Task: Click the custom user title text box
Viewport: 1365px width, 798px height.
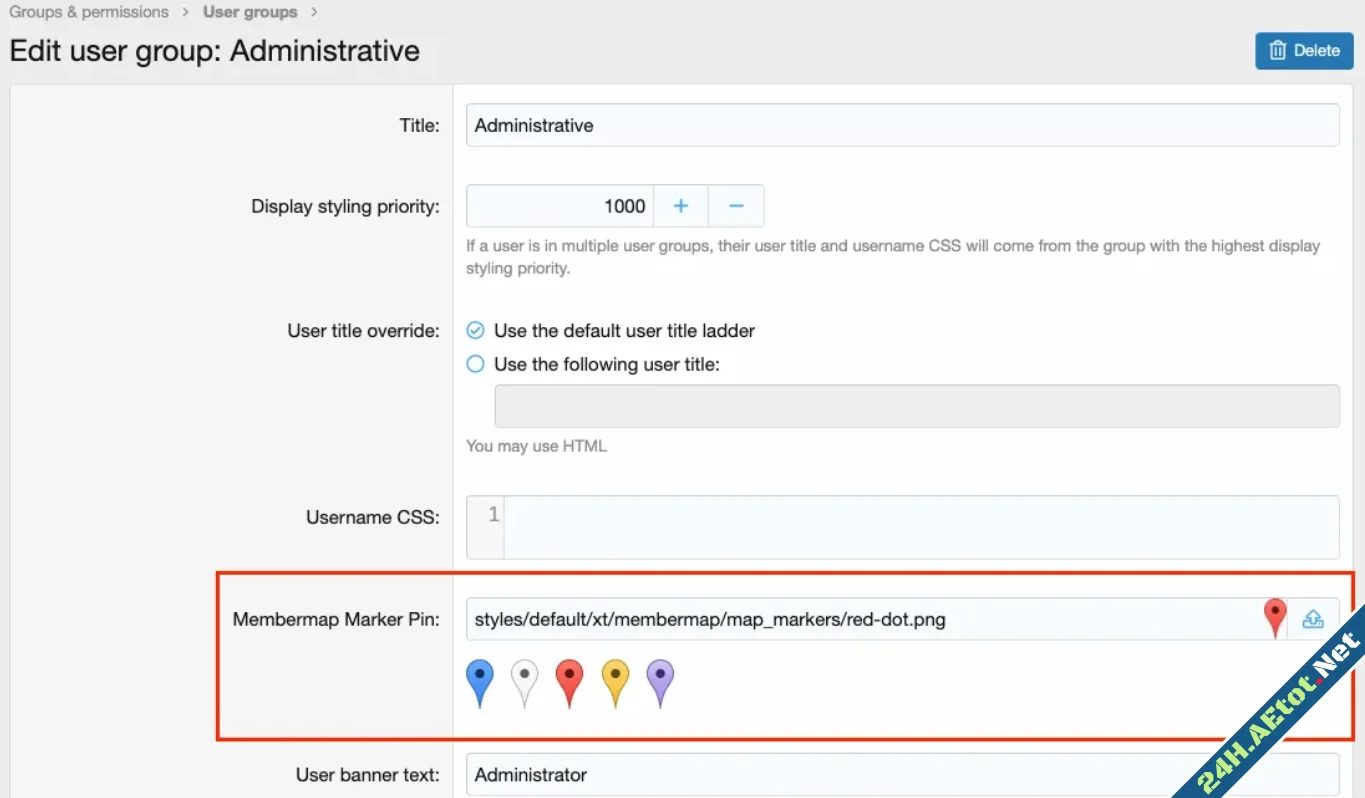Action: [x=916, y=406]
